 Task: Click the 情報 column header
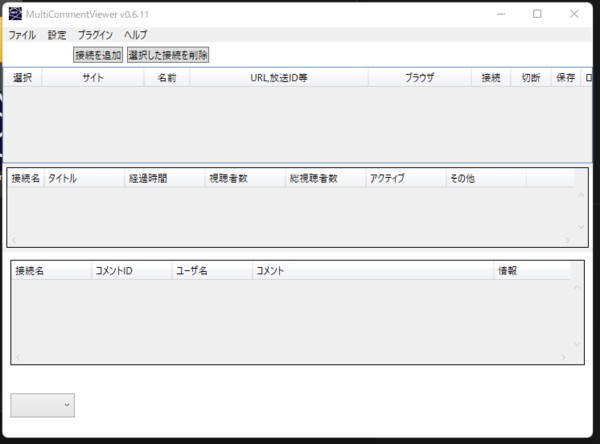point(532,271)
